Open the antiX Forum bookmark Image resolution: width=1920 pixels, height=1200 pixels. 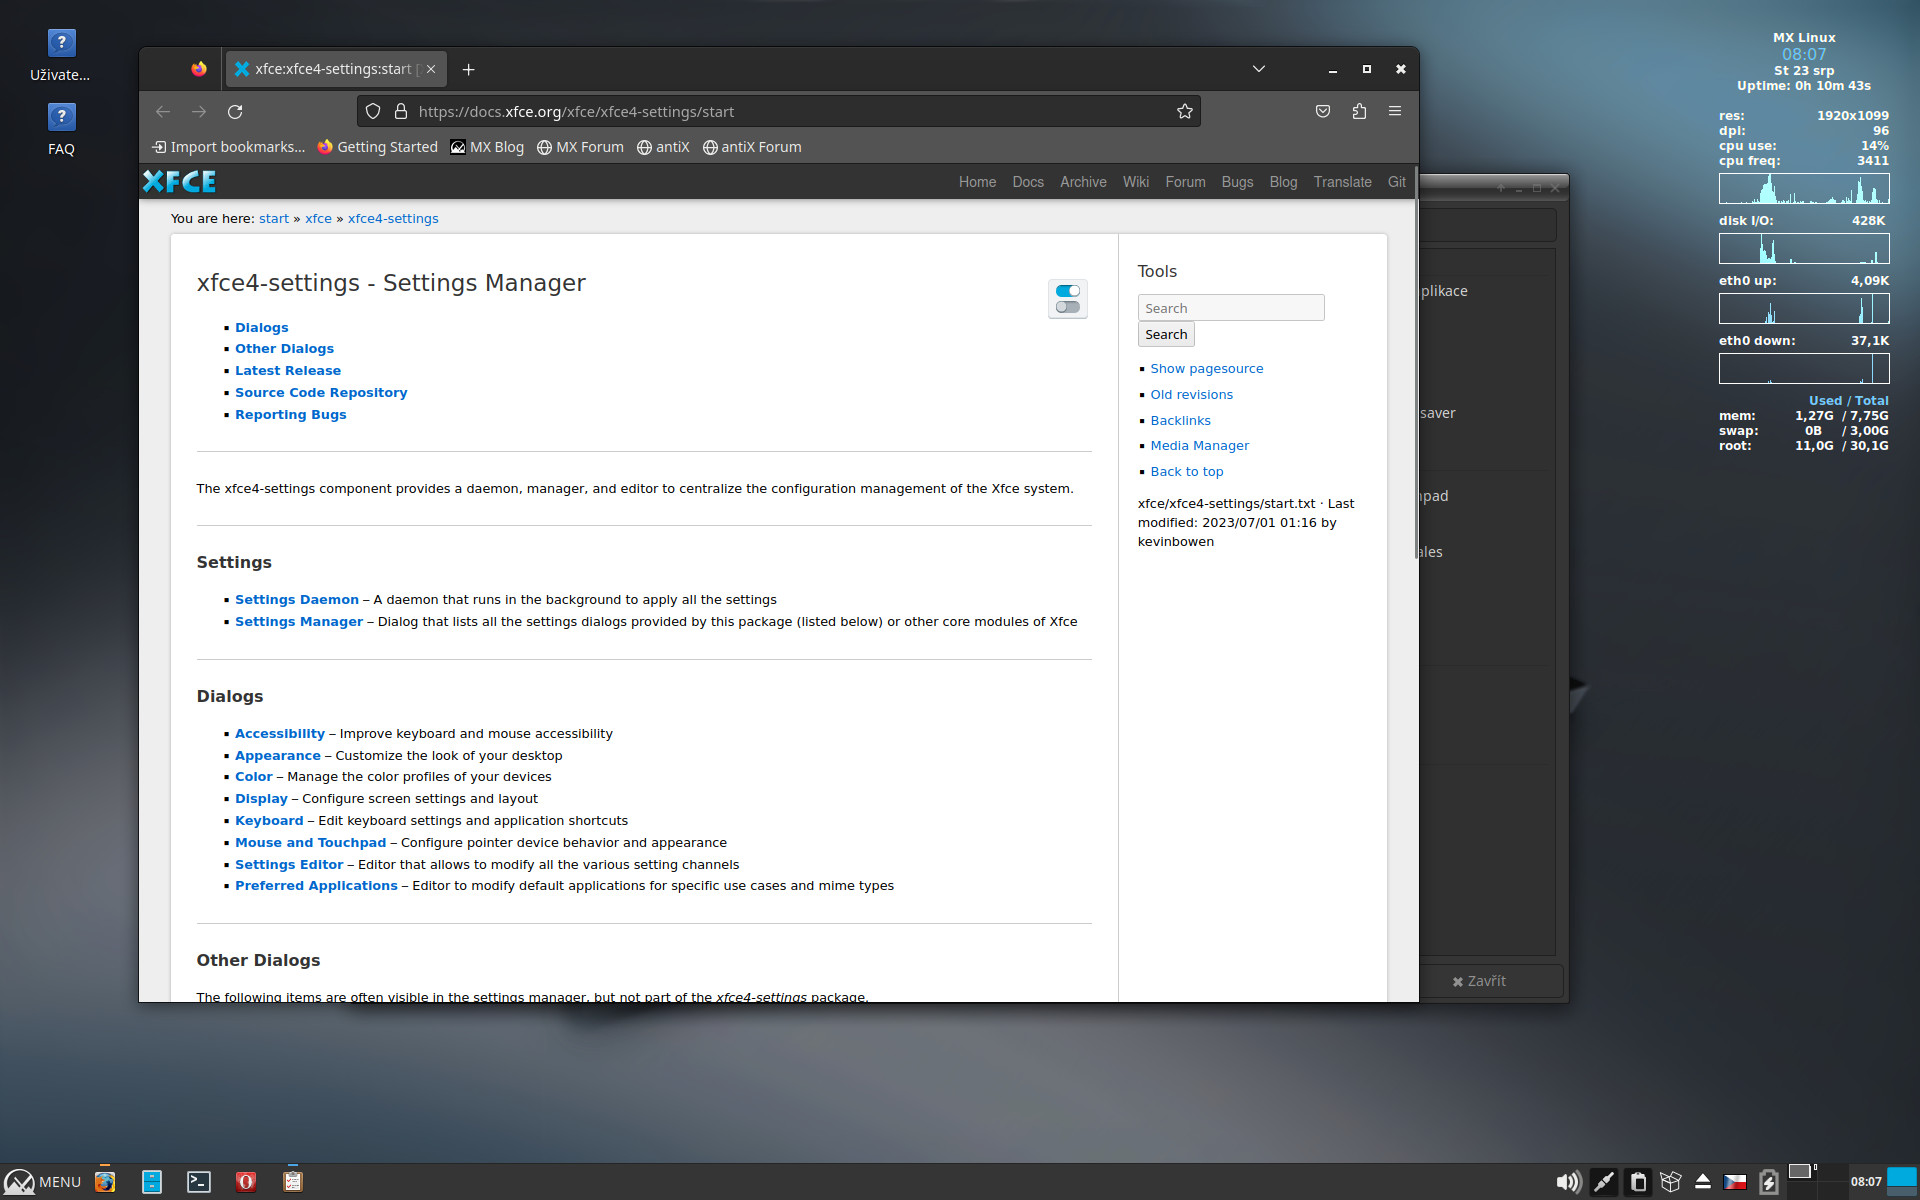pyautogui.click(x=752, y=147)
